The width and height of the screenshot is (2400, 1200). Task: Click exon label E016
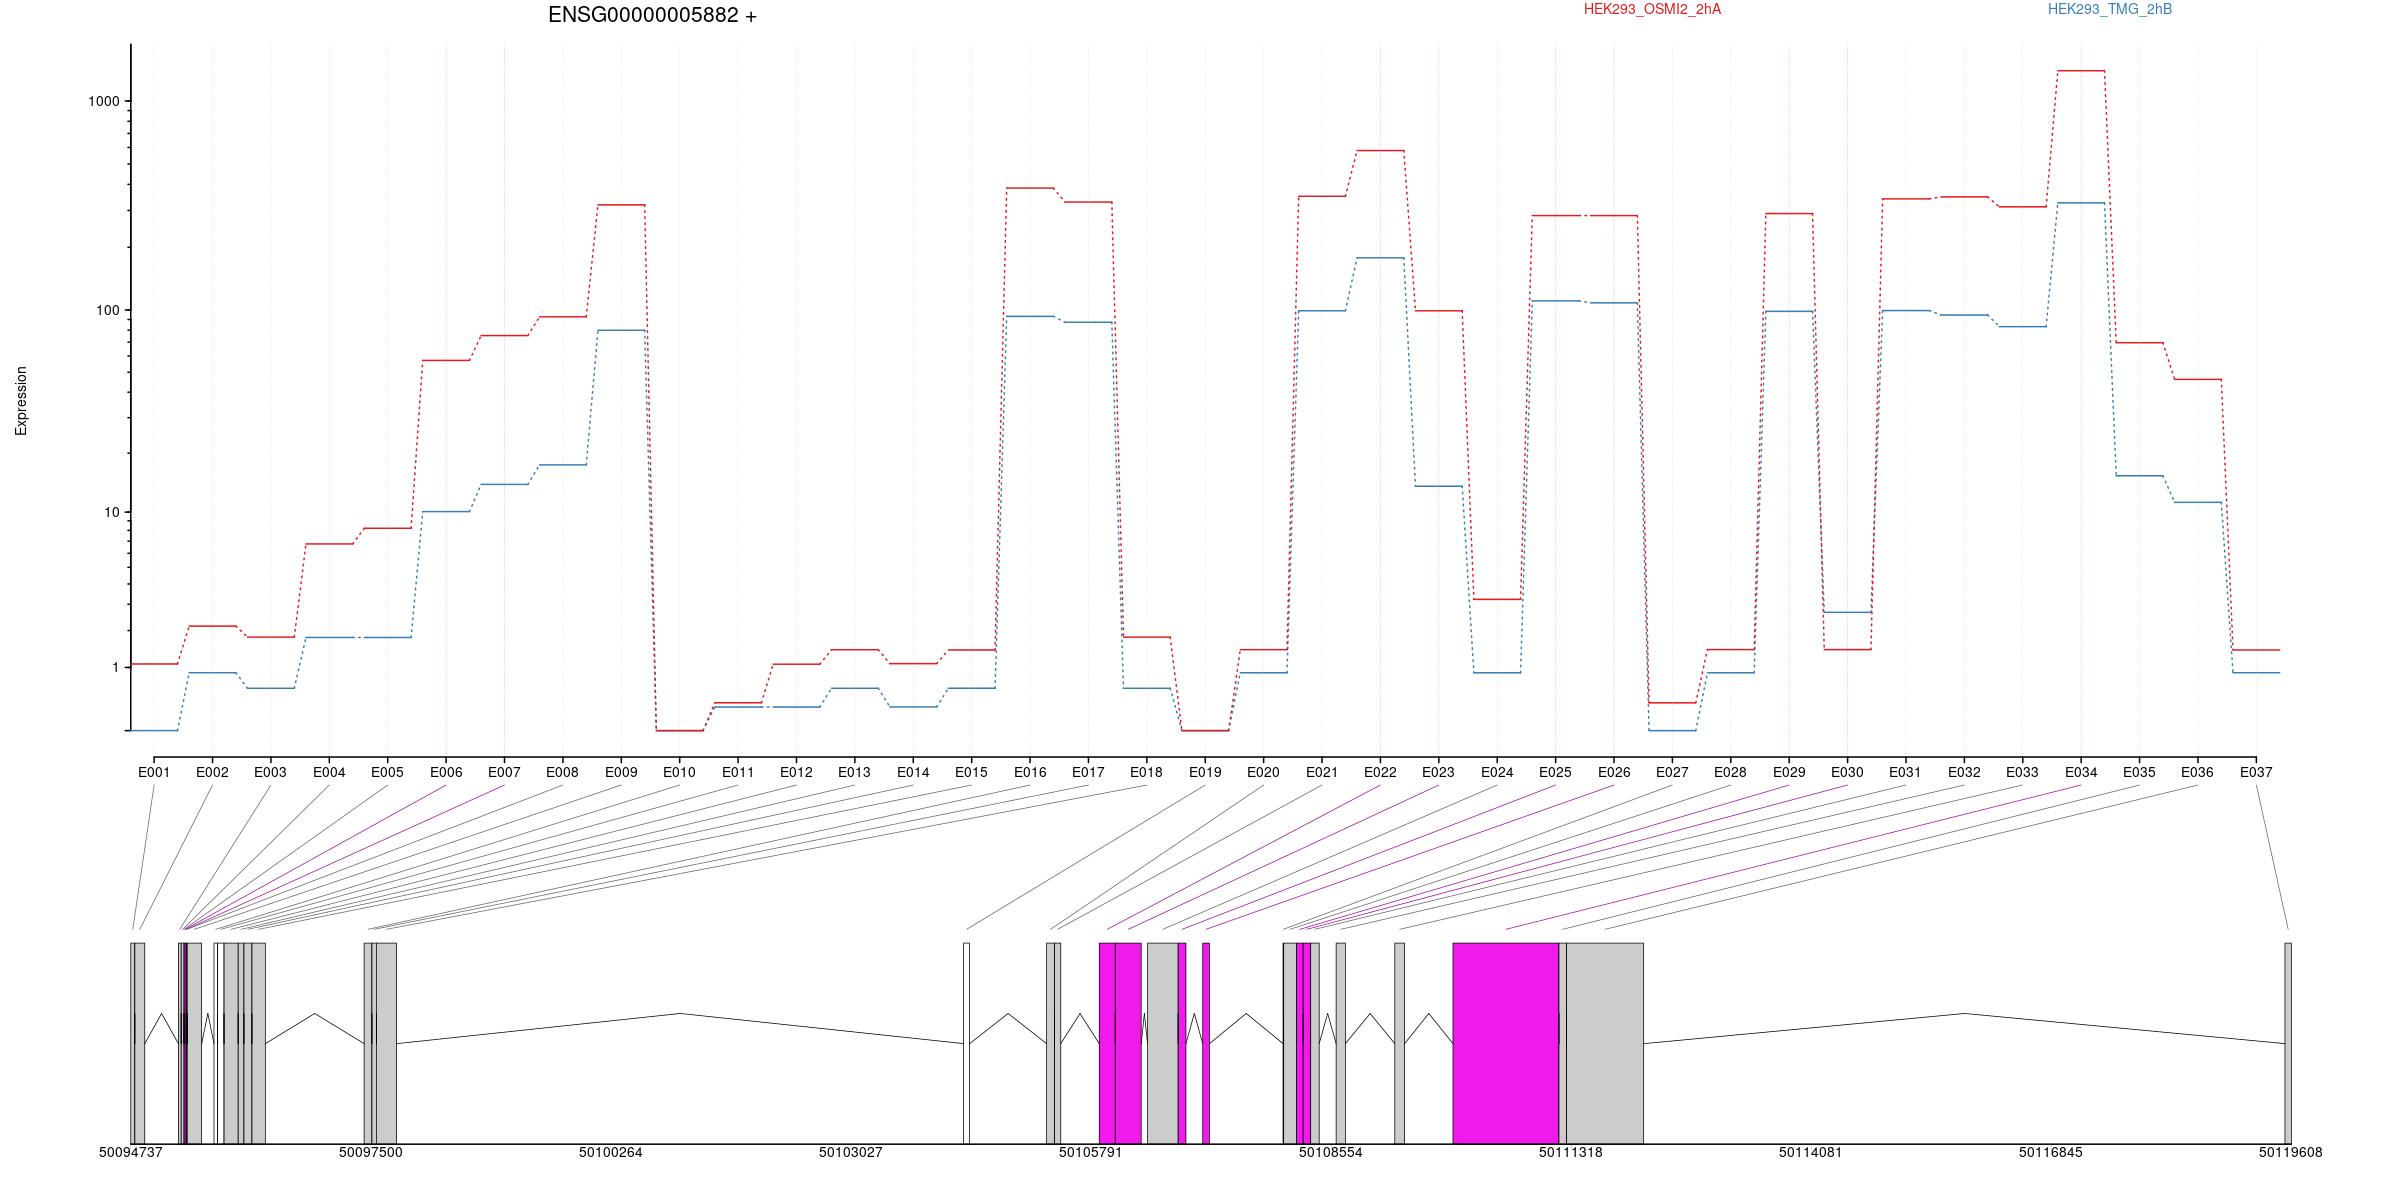coord(1030,772)
